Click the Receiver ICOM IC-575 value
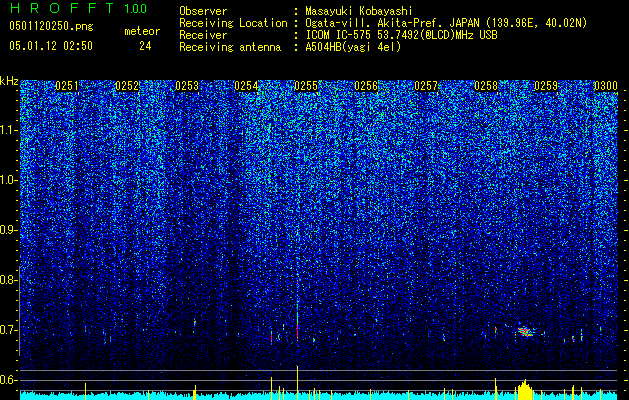 click(x=401, y=35)
